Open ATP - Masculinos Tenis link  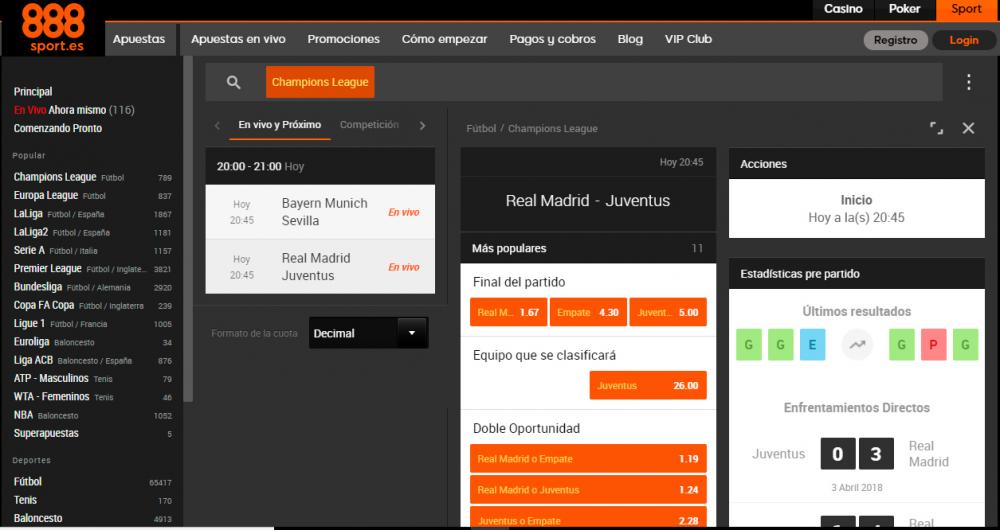(92, 378)
